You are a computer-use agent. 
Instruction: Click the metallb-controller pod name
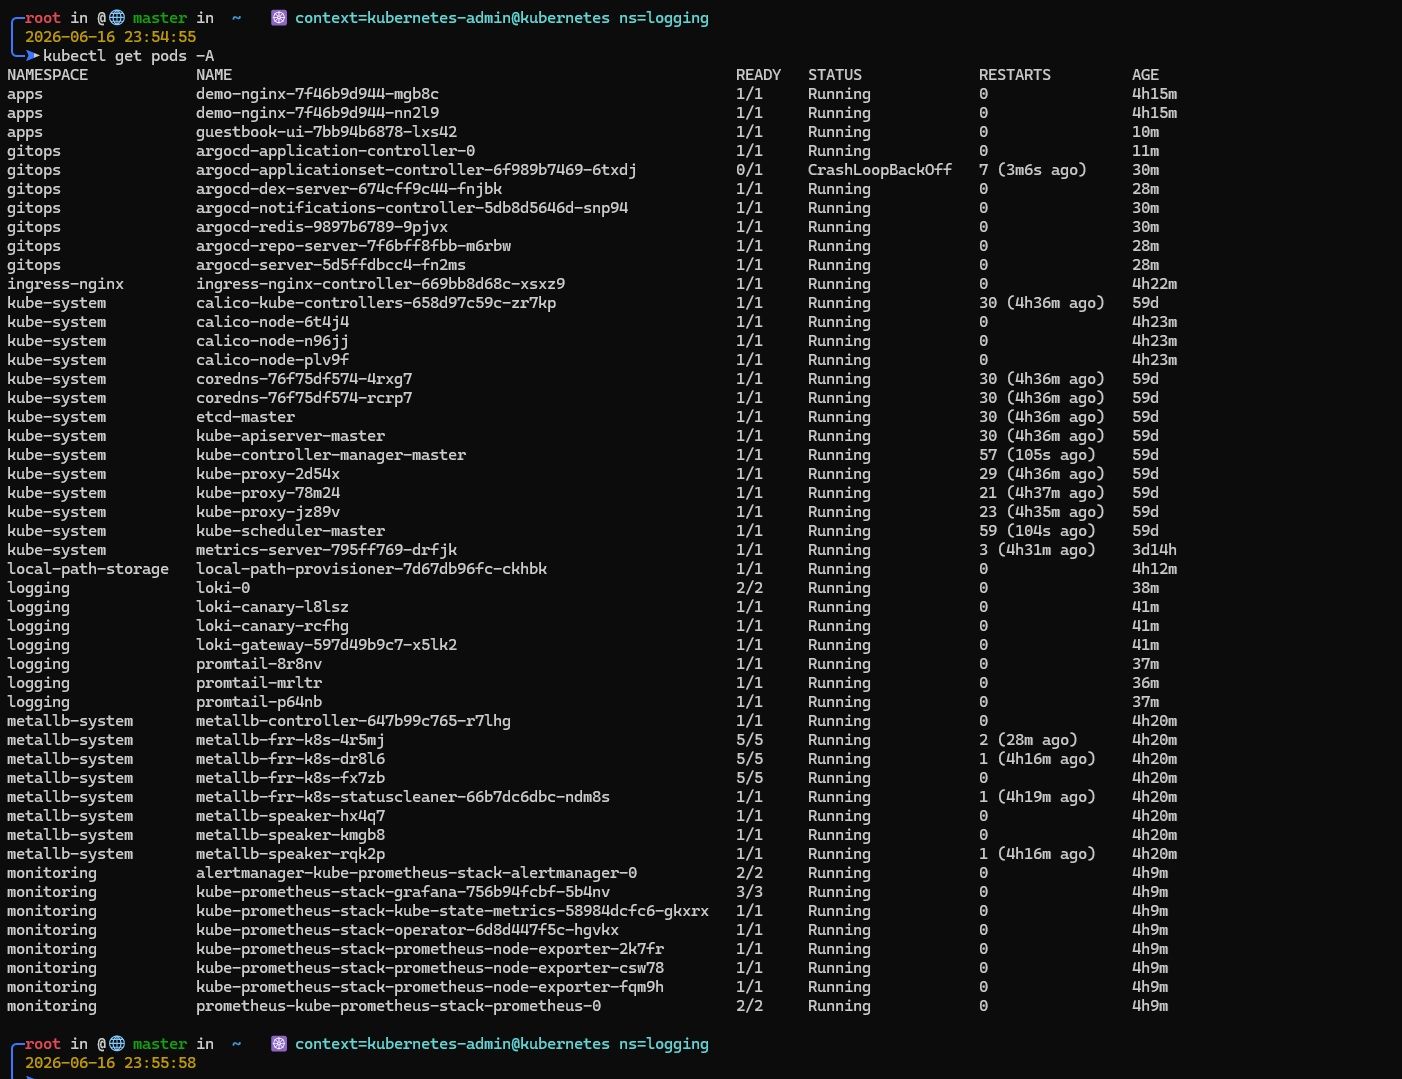(353, 721)
